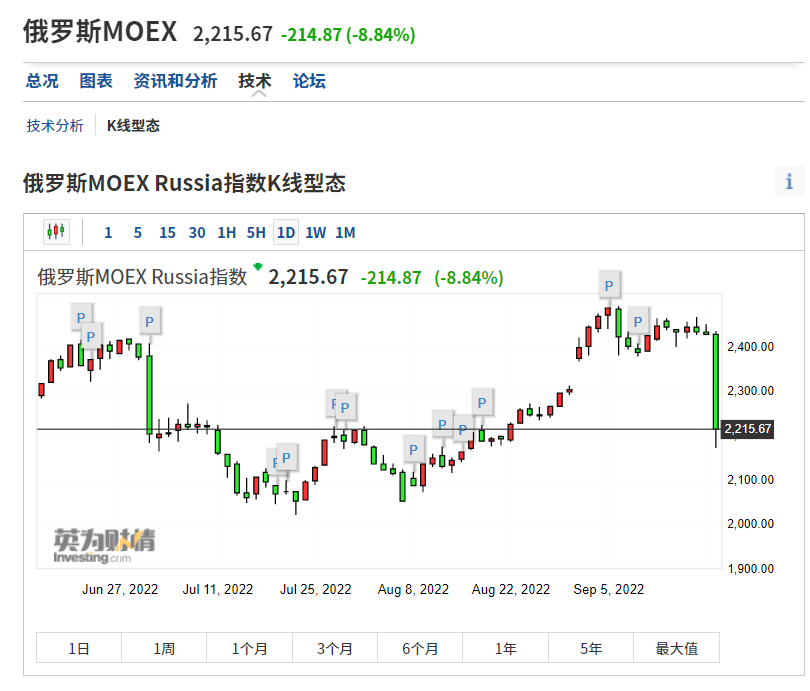Select the 1D daily interval
This screenshot has width=810, height=691.
286,233
